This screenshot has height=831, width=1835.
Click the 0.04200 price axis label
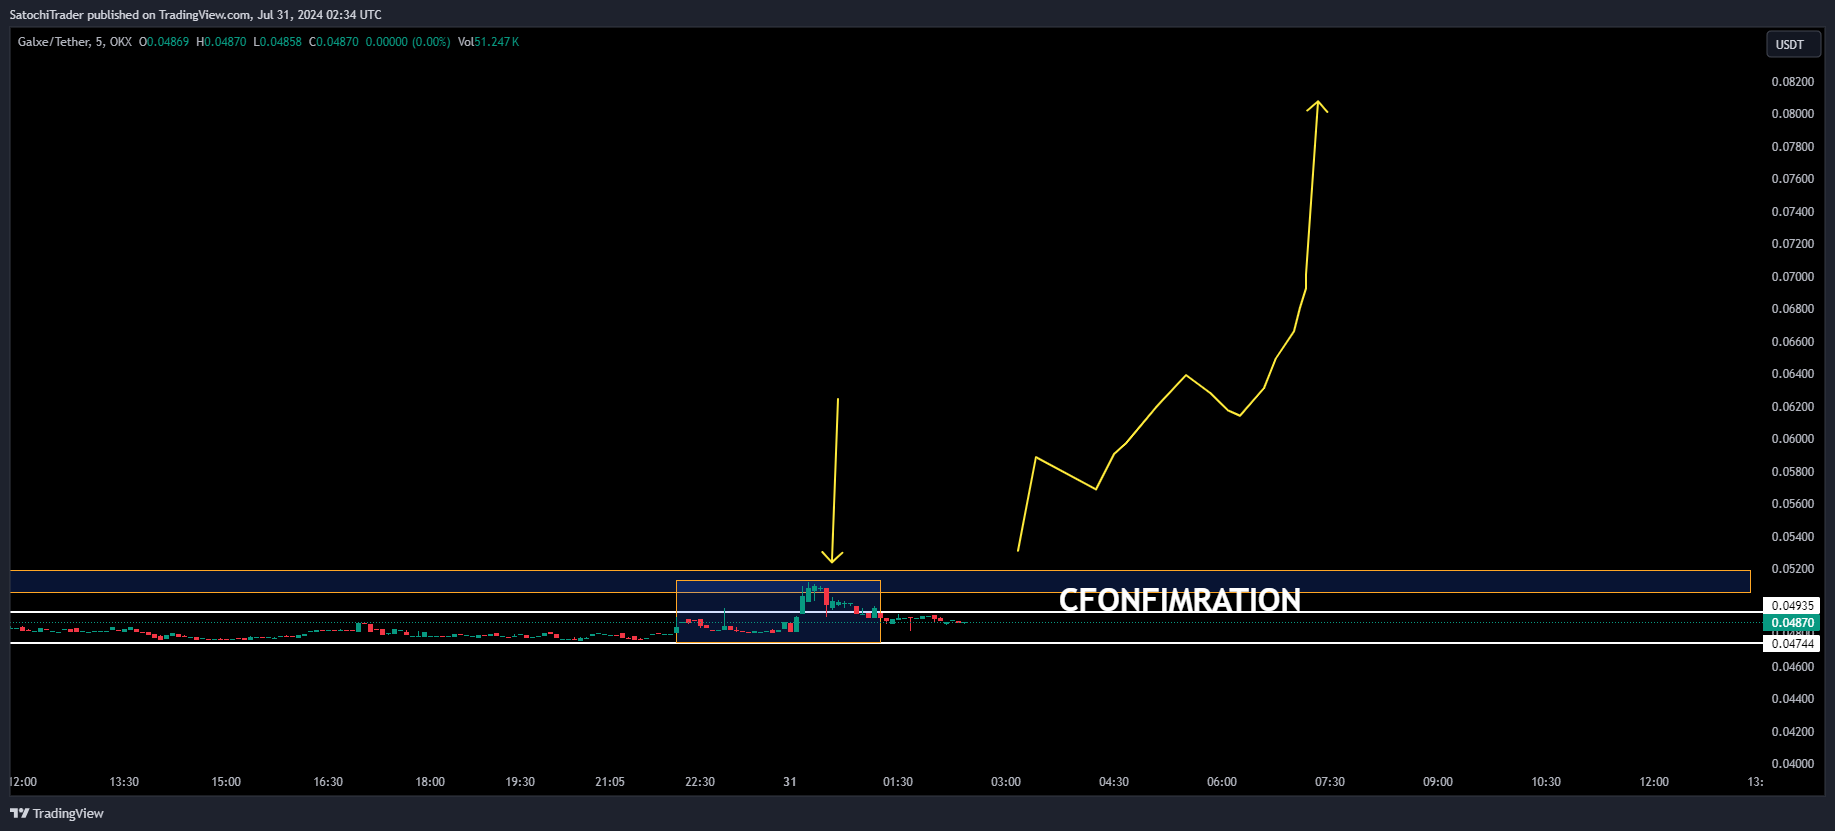1792,732
